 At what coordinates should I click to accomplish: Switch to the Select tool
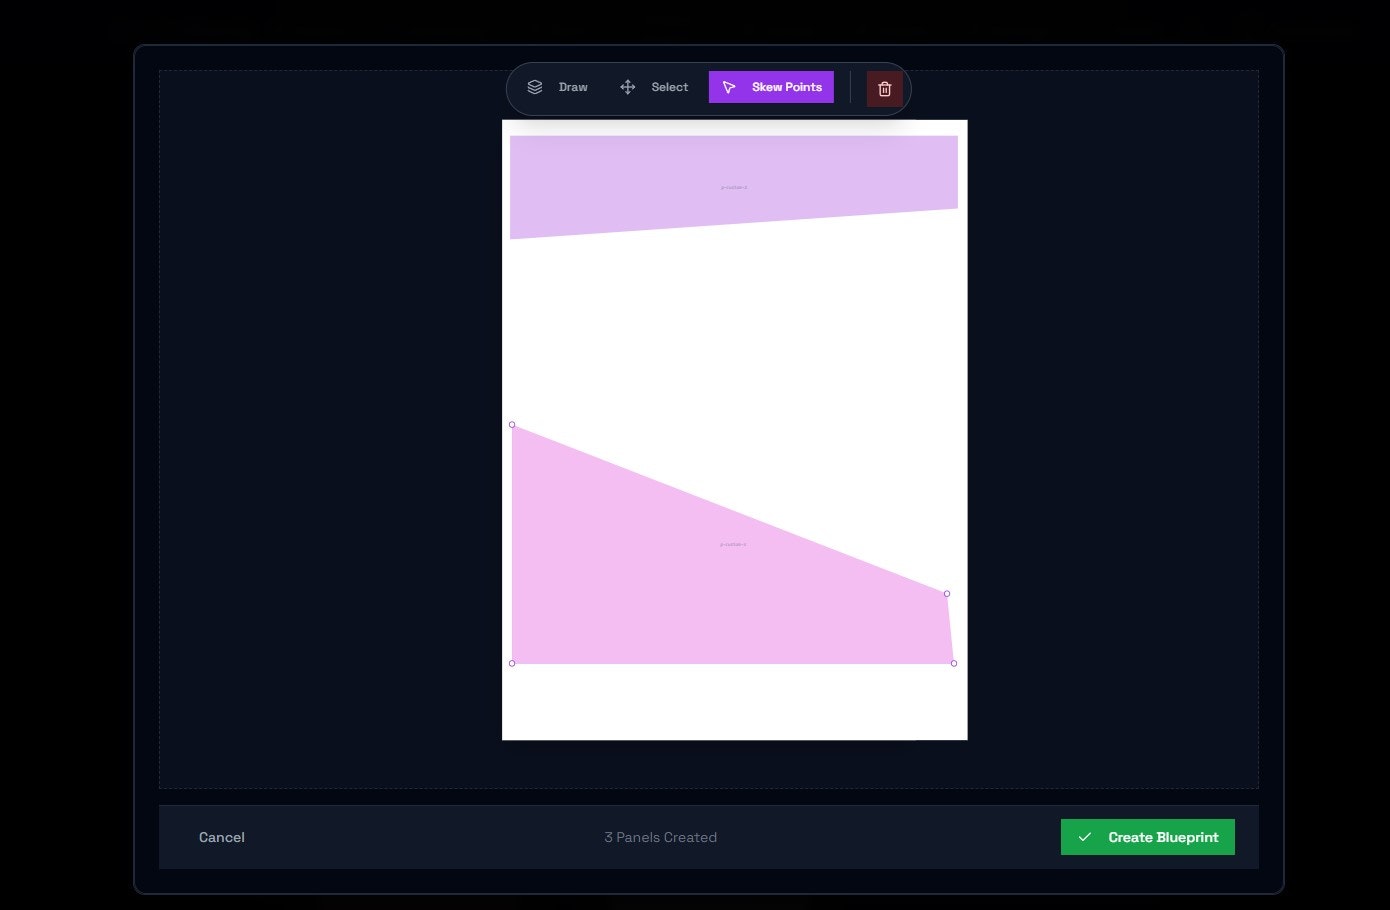click(x=654, y=87)
